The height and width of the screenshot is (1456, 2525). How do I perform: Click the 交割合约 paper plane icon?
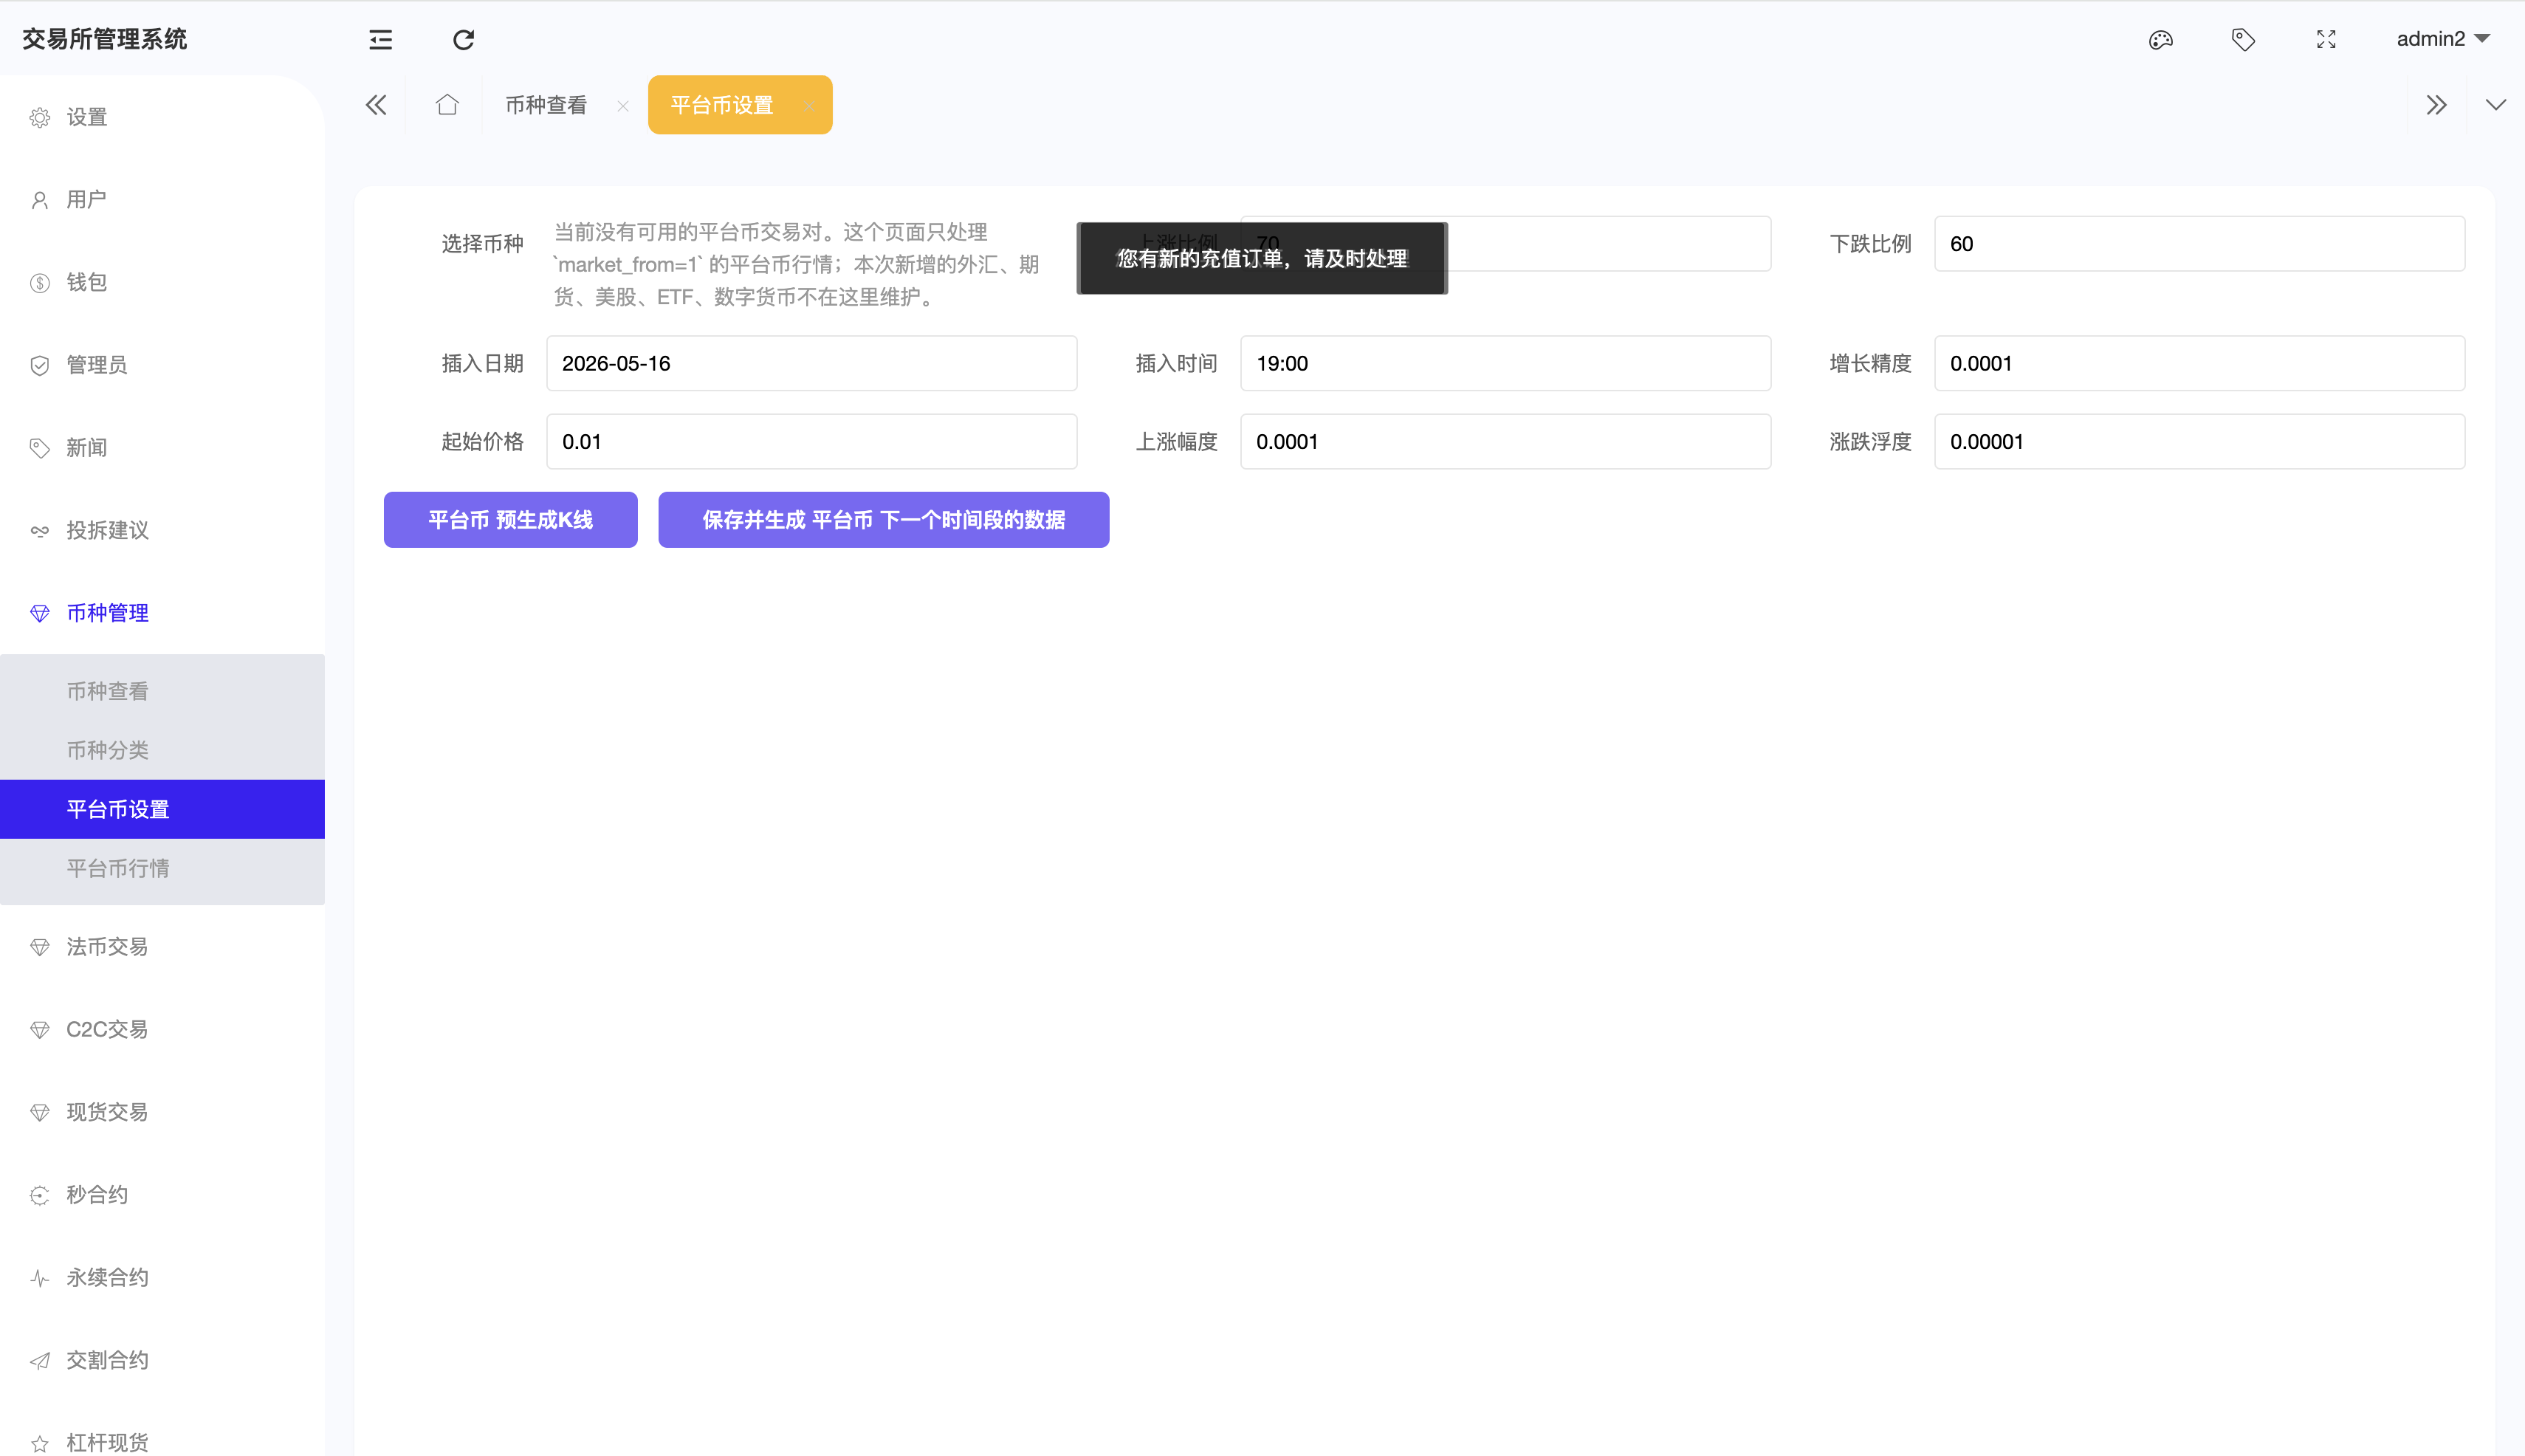40,1361
